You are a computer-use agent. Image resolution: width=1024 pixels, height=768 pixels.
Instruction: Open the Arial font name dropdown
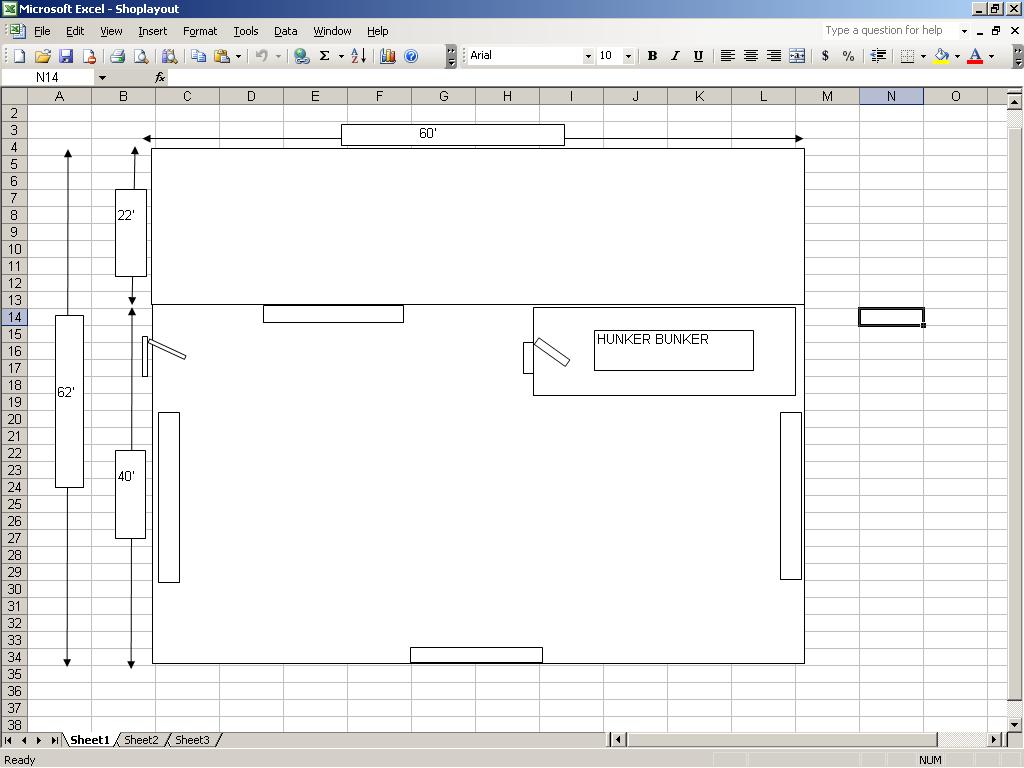[x=588, y=56]
